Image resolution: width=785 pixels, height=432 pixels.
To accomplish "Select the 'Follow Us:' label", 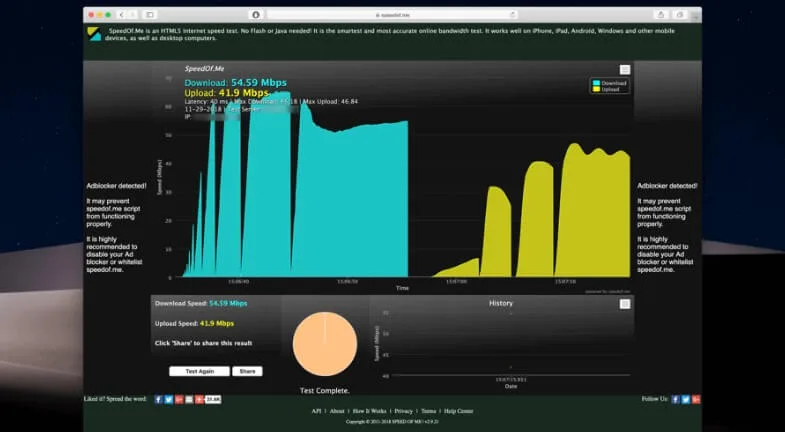I will coord(655,399).
